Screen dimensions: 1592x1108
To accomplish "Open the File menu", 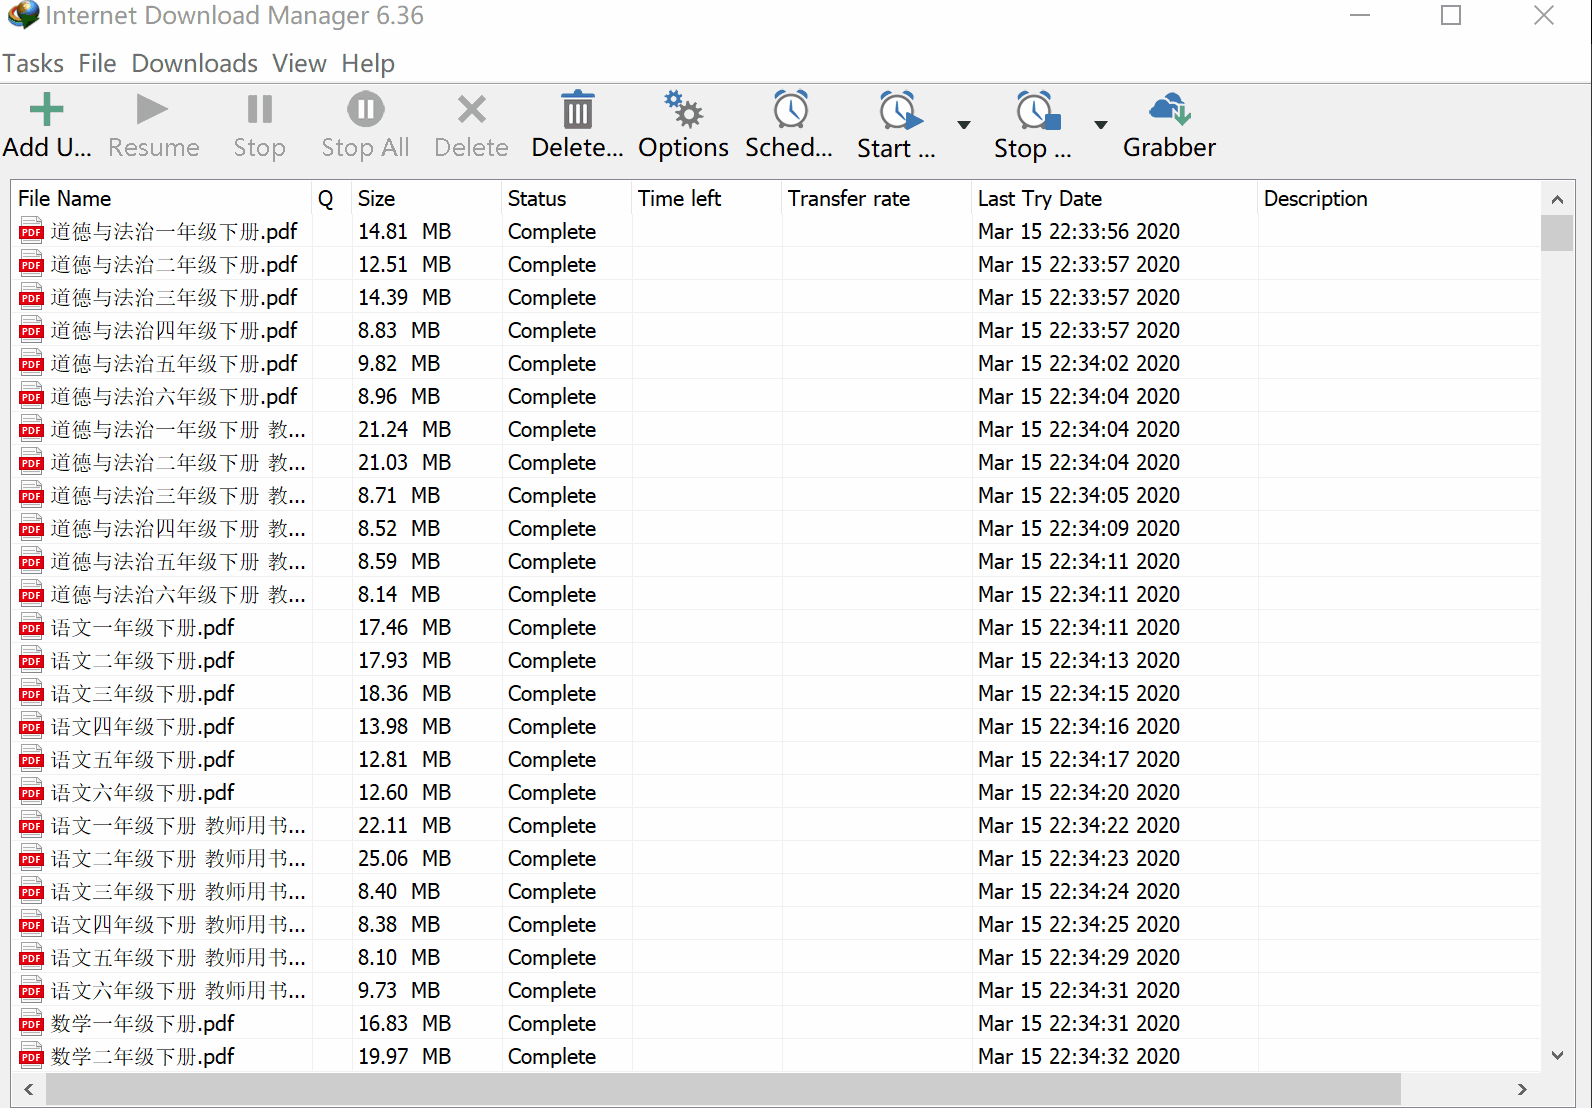I will tap(97, 64).
